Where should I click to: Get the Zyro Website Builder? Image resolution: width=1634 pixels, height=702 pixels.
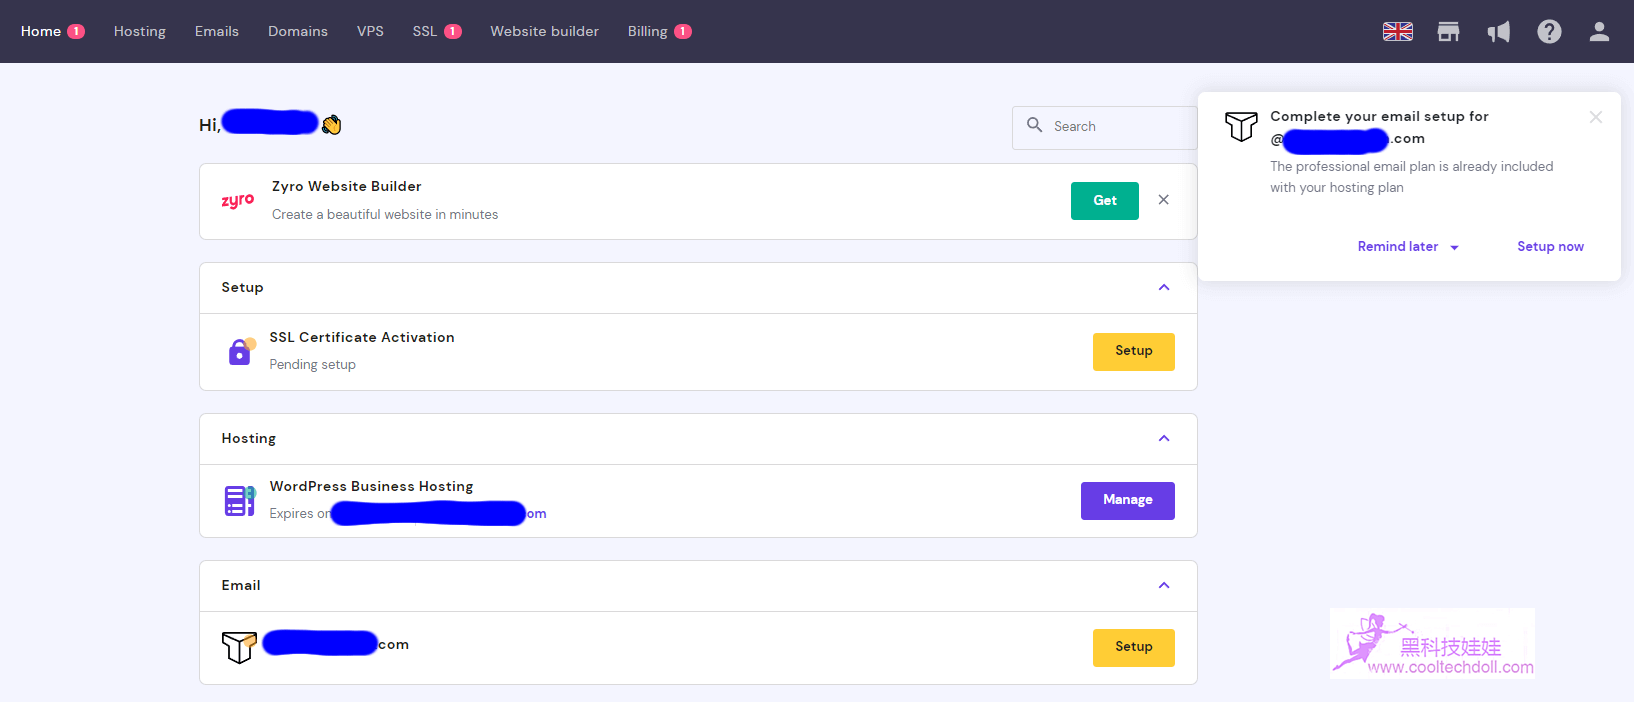(1105, 201)
